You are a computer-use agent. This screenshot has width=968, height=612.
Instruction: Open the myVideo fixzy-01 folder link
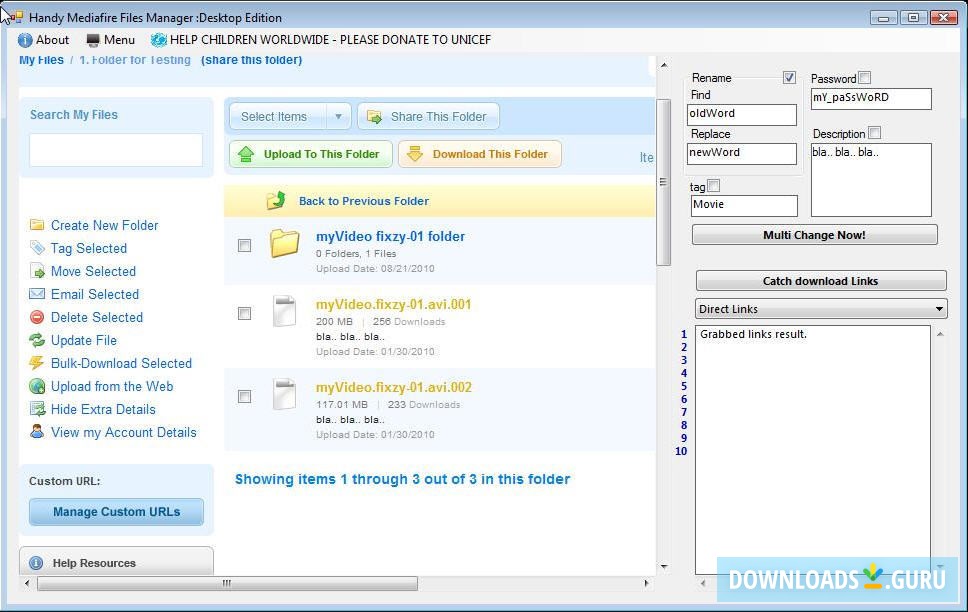click(x=390, y=236)
